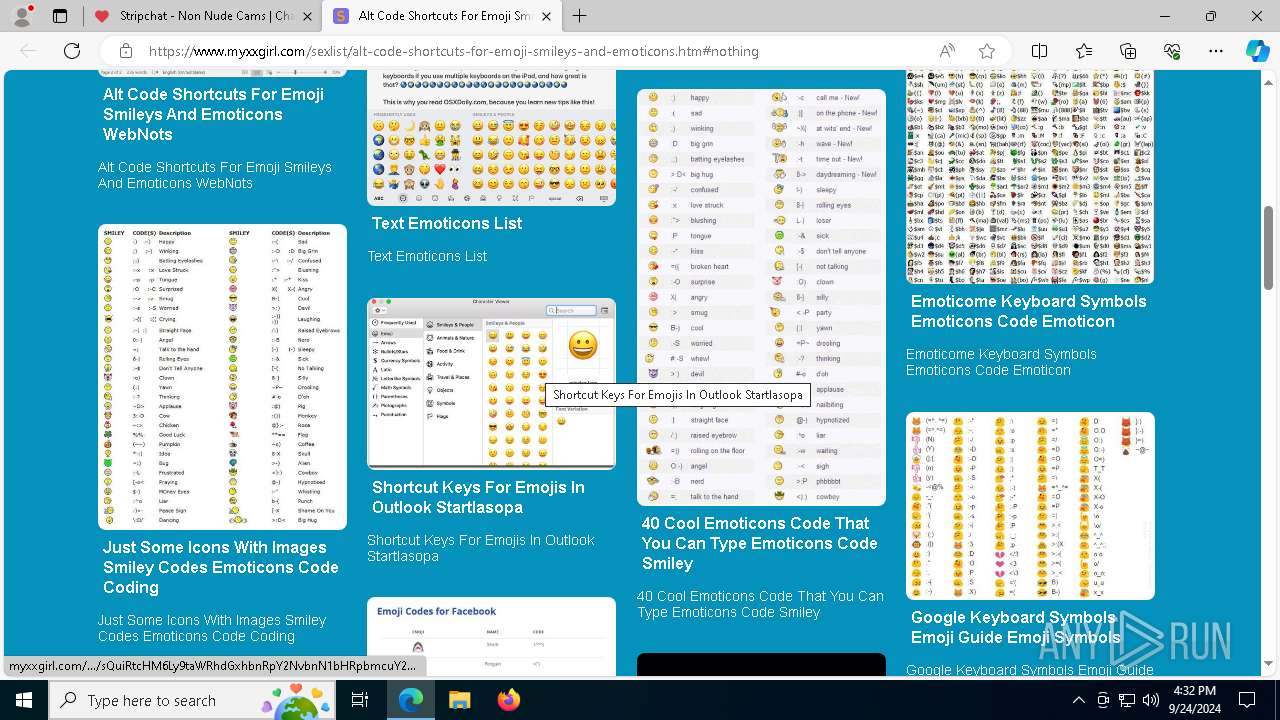Switch to Alt Code Shortcuts For Emoji tab
The width and height of the screenshot is (1280, 720).
click(443, 16)
